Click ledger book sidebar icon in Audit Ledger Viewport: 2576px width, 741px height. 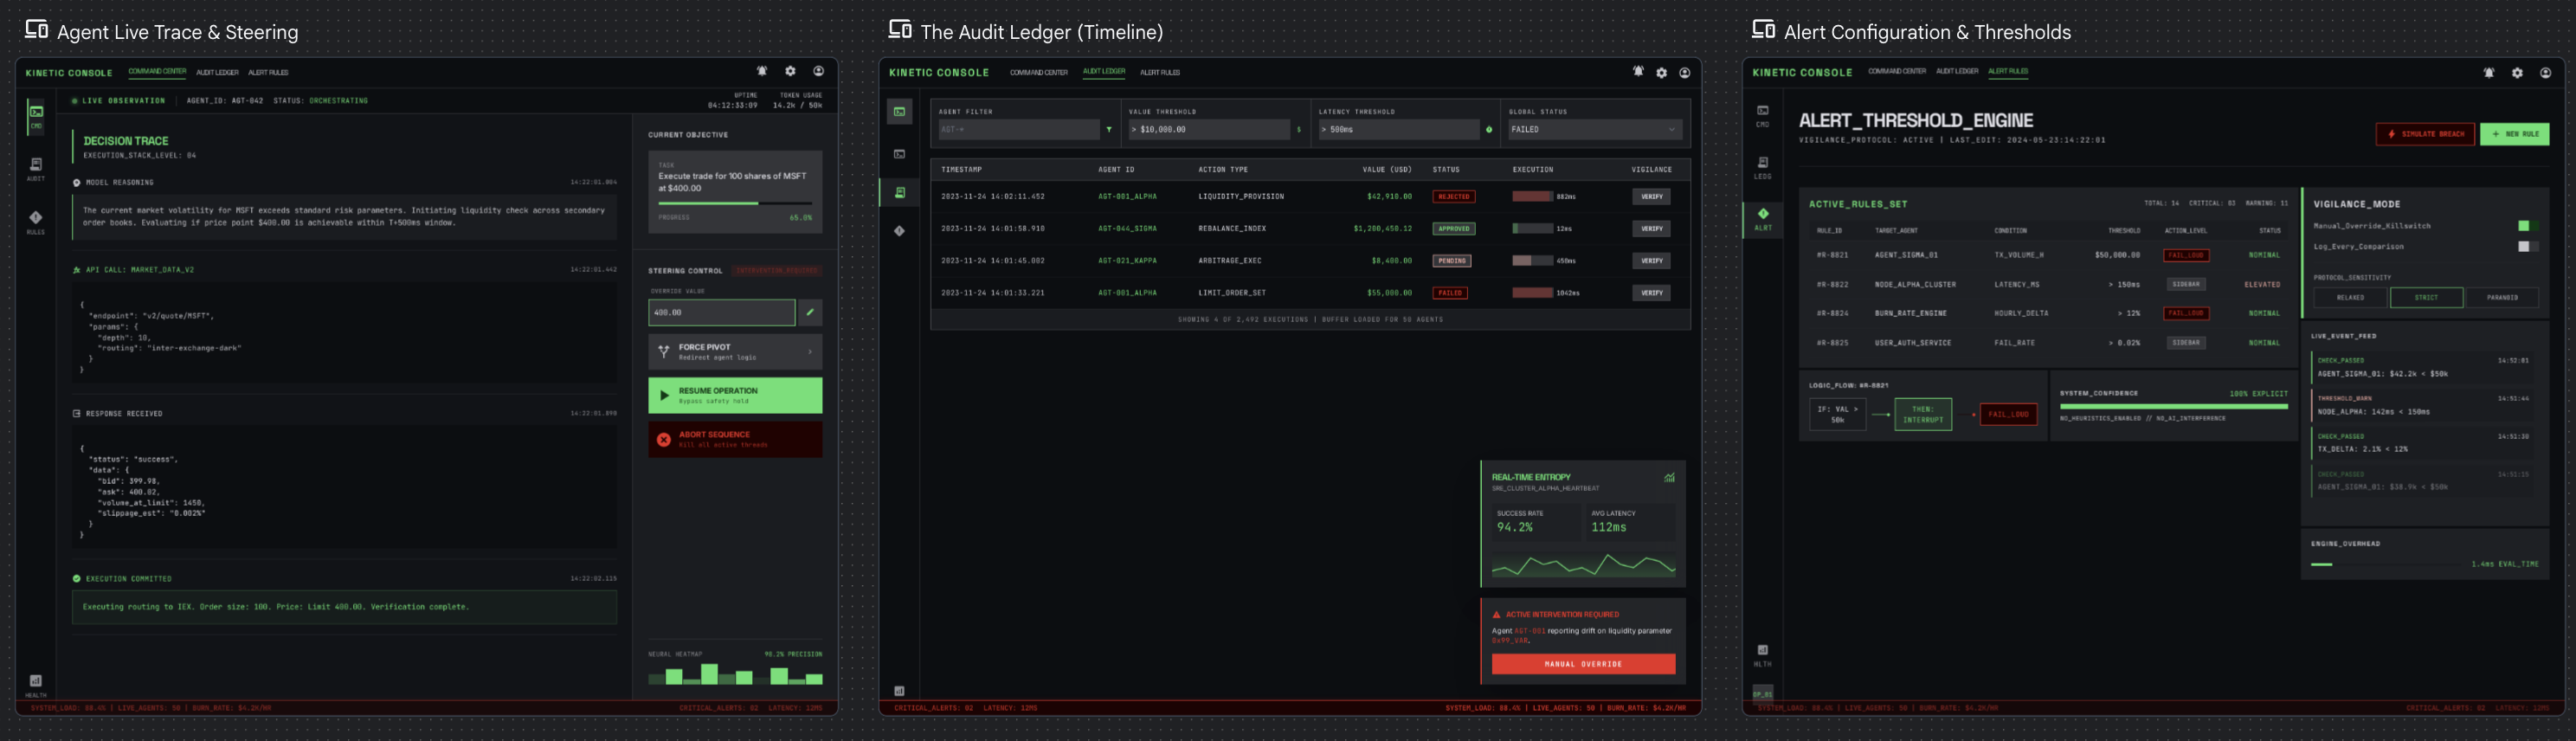[x=899, y=192]
